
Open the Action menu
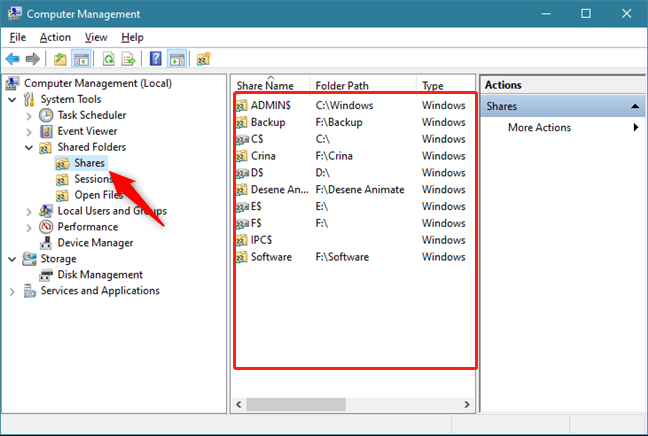point(55,37)
